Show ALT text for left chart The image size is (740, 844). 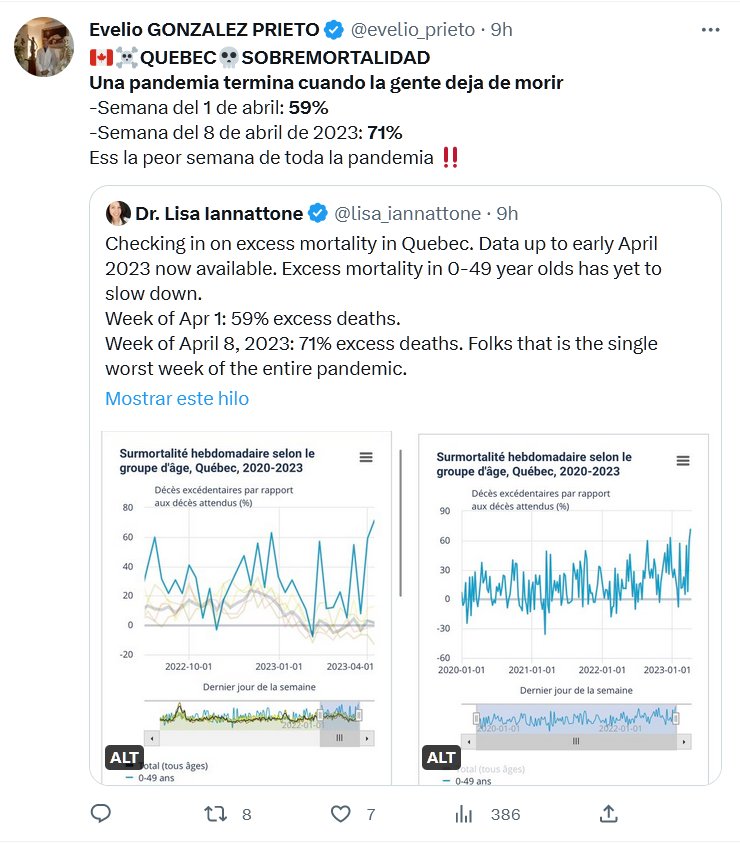tap(125, 758)
